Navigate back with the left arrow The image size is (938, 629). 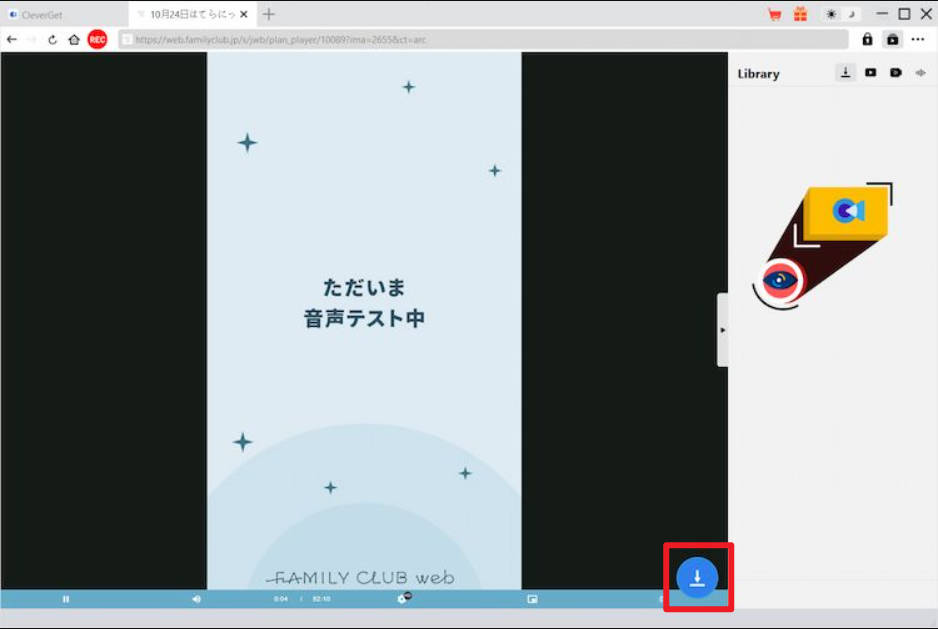pos(11,39)
